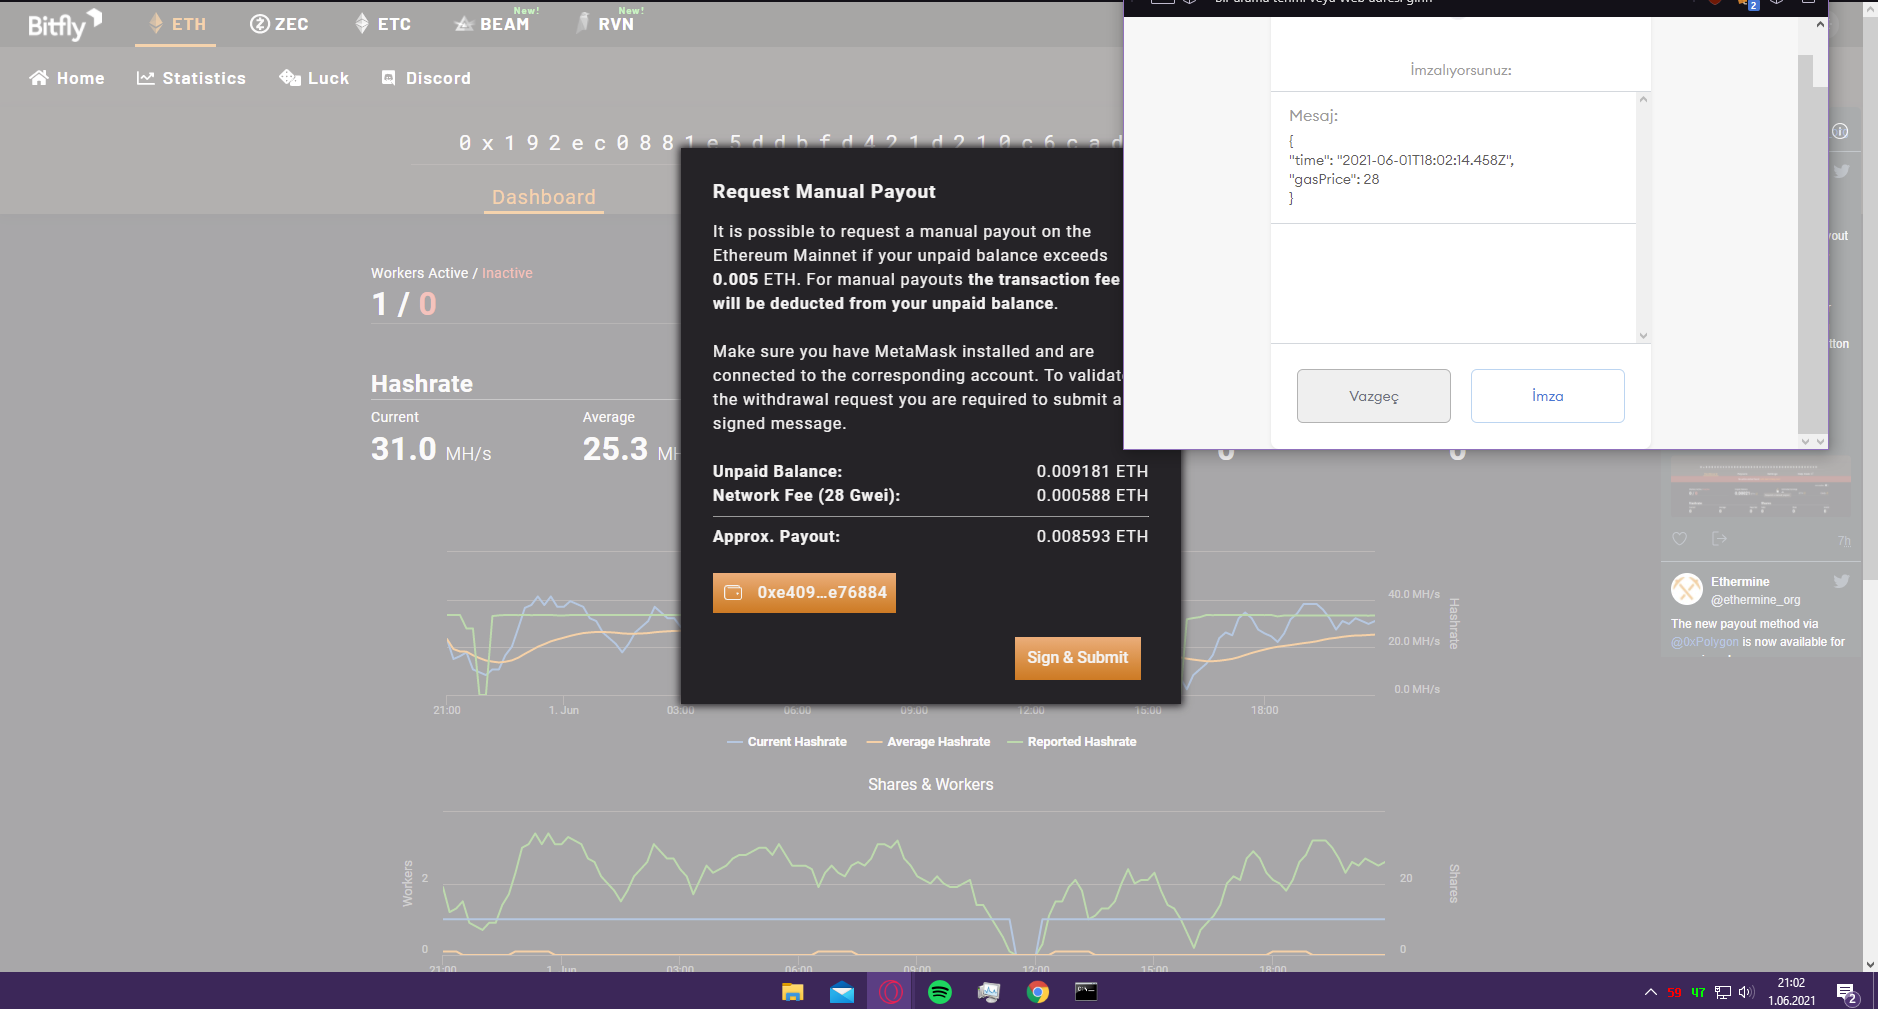Click the current hashrate value 31.0
The height and width of the screenshot is (1009, 1878).
[404, 449]
